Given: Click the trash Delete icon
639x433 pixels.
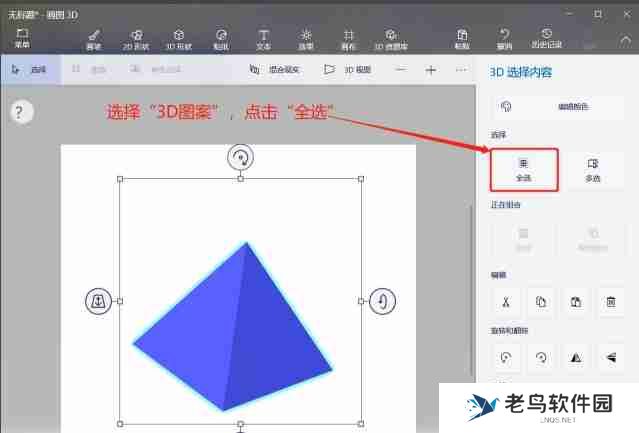Looking at the screenshot, I should click(611, 302).
